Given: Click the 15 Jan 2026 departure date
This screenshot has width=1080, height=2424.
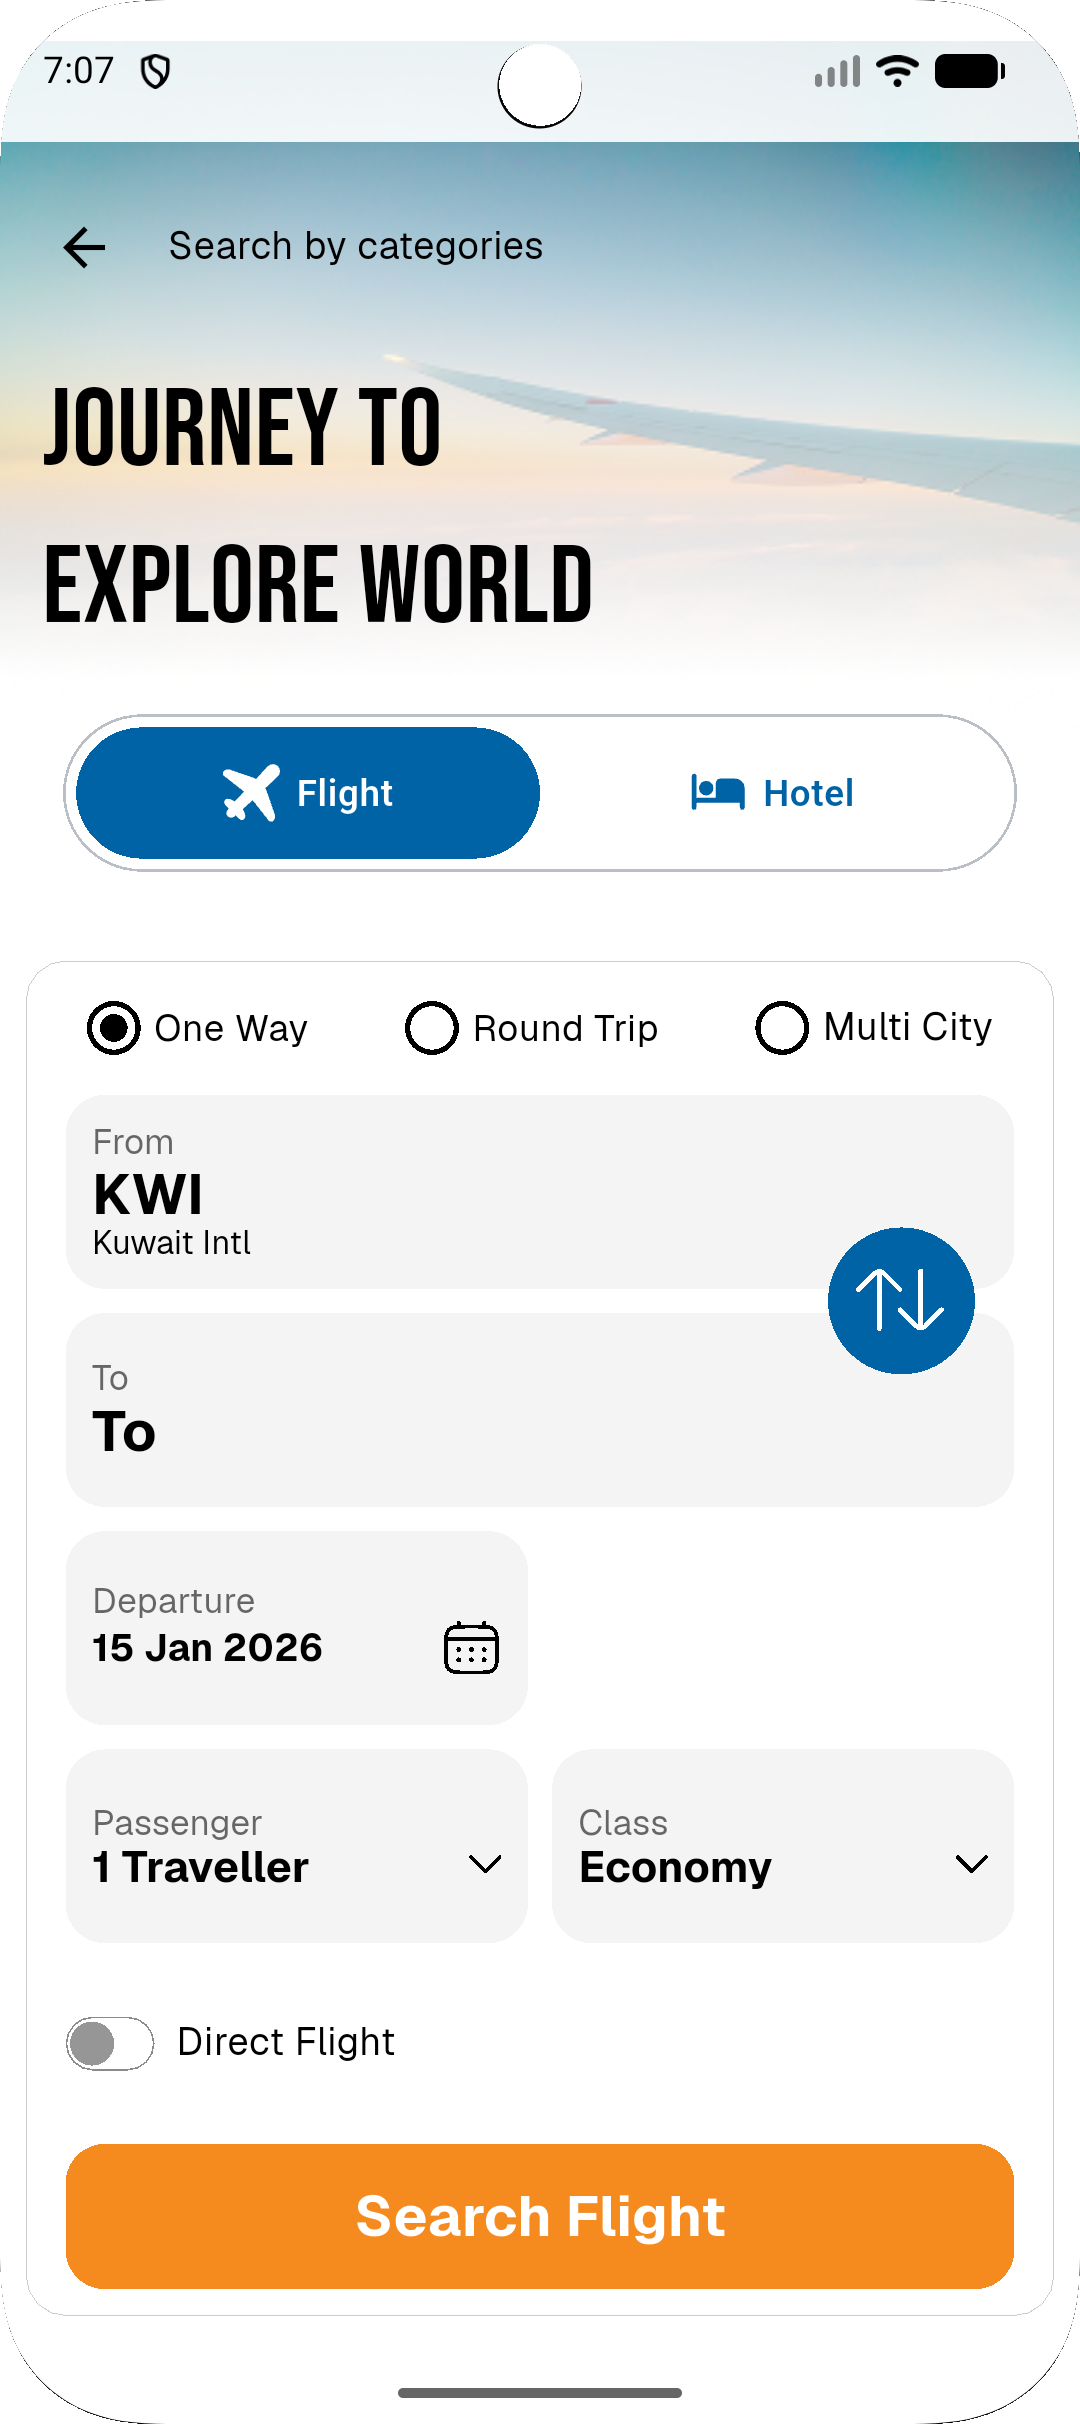Looking at the screenshot, I should pos(208,1647).
